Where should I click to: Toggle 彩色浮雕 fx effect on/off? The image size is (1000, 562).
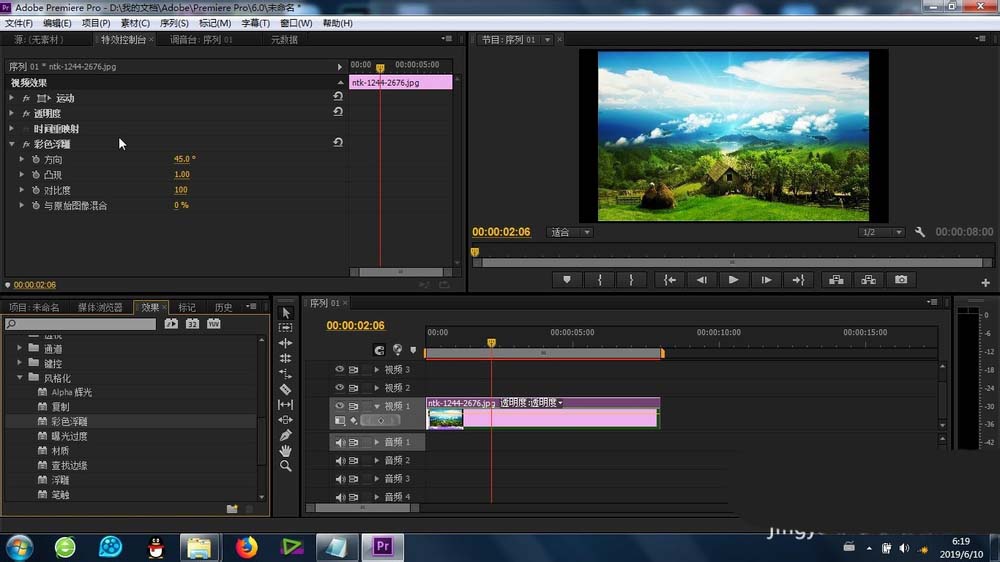pos(26,144)
